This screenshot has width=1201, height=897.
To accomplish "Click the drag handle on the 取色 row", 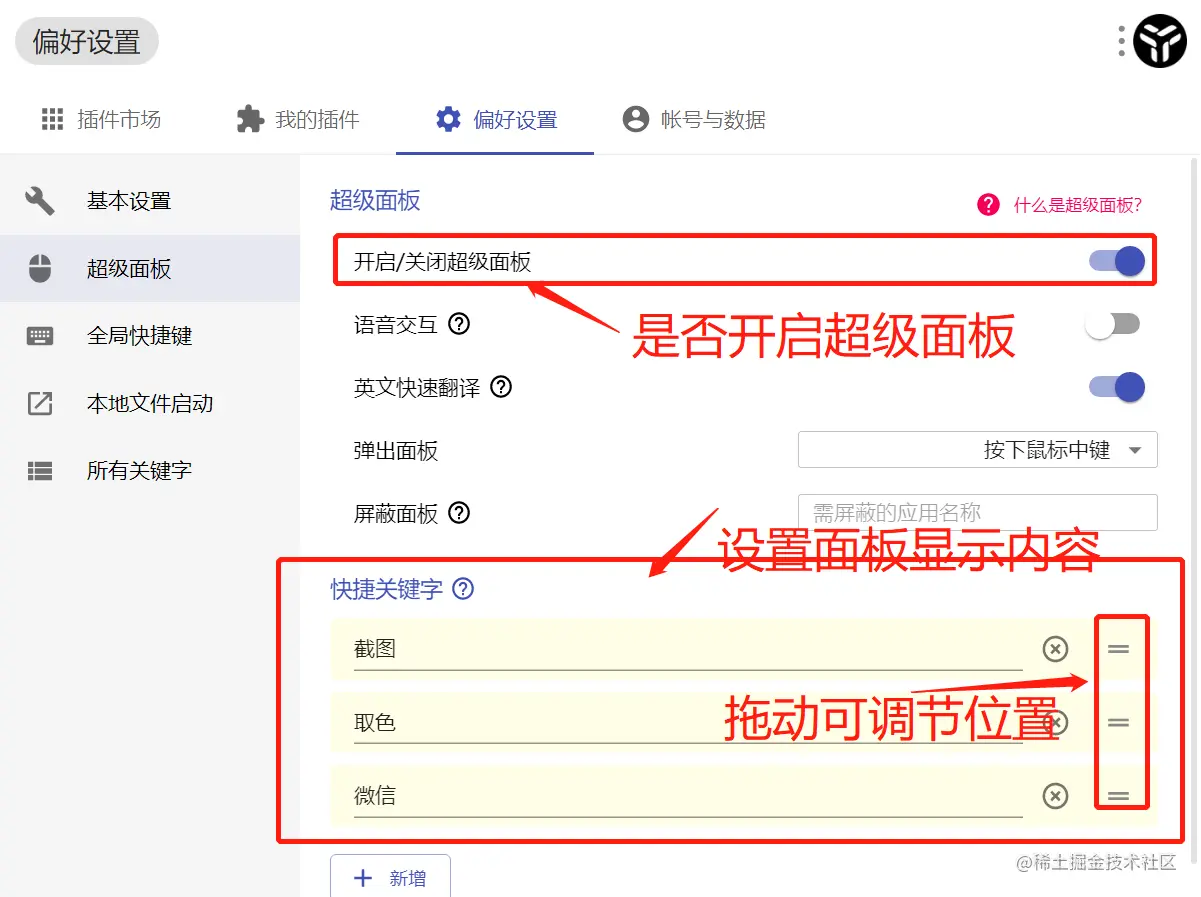I will (1118, 722).
